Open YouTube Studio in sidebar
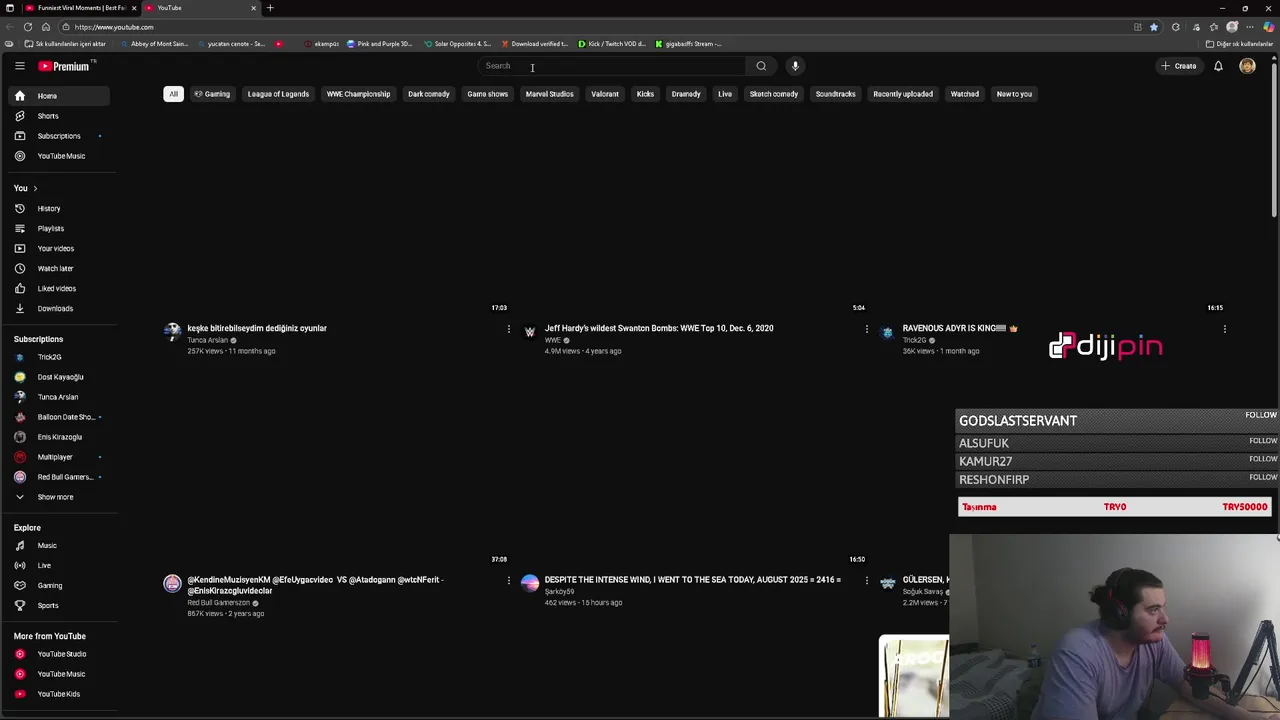Screen dimensions: 1280x720 [x=60, y=654]
